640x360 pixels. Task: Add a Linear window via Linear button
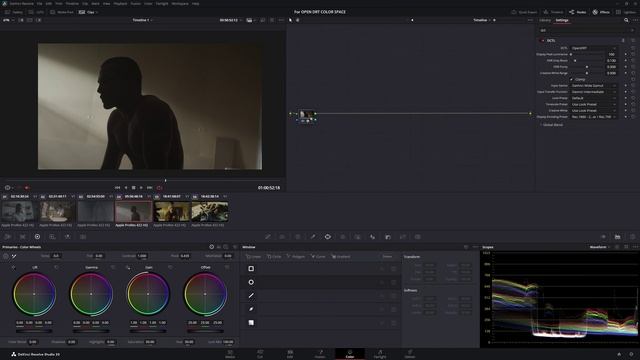pyautogui.click(x=253, y=257)
